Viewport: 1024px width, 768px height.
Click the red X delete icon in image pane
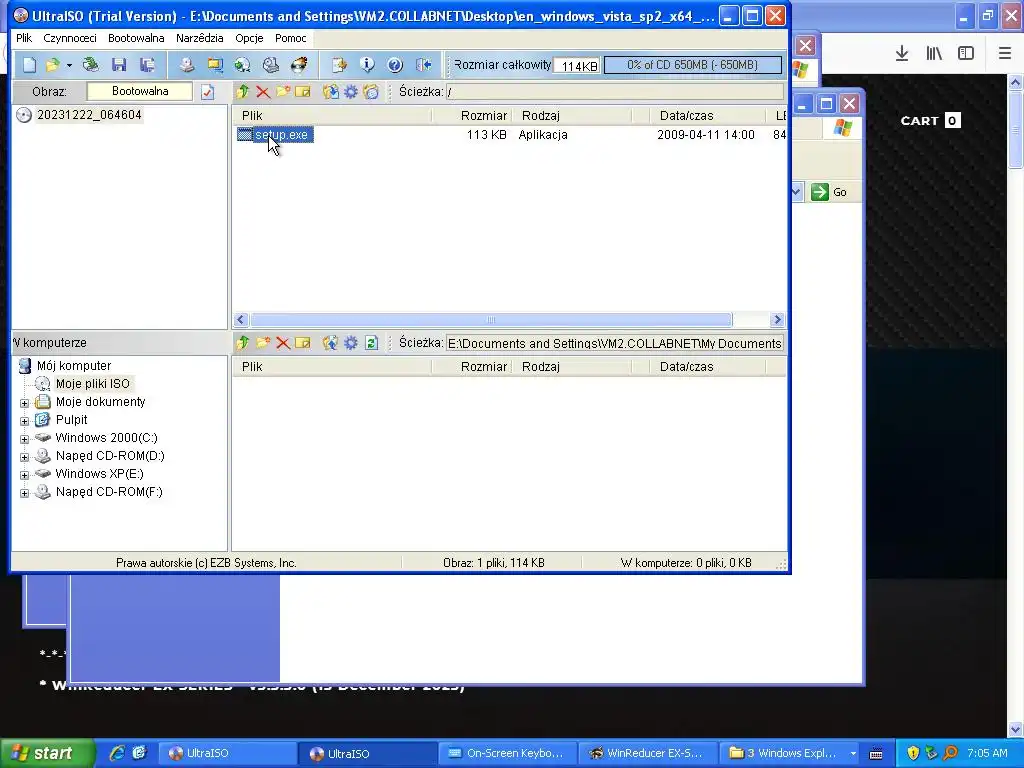click(263, 91)
